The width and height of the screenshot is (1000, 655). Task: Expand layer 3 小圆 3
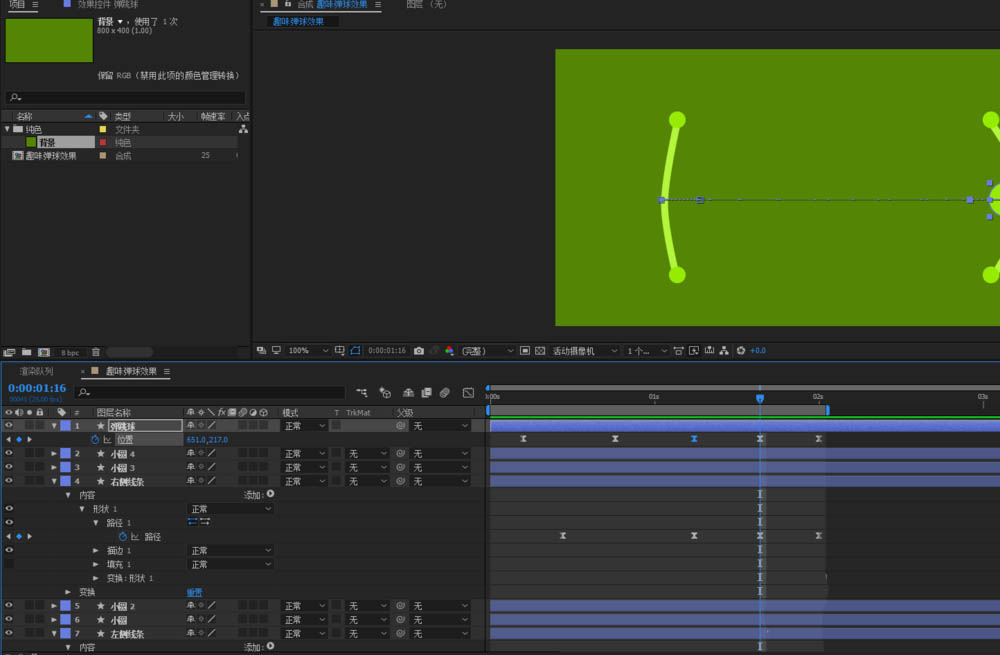click(x=54, y=467)
